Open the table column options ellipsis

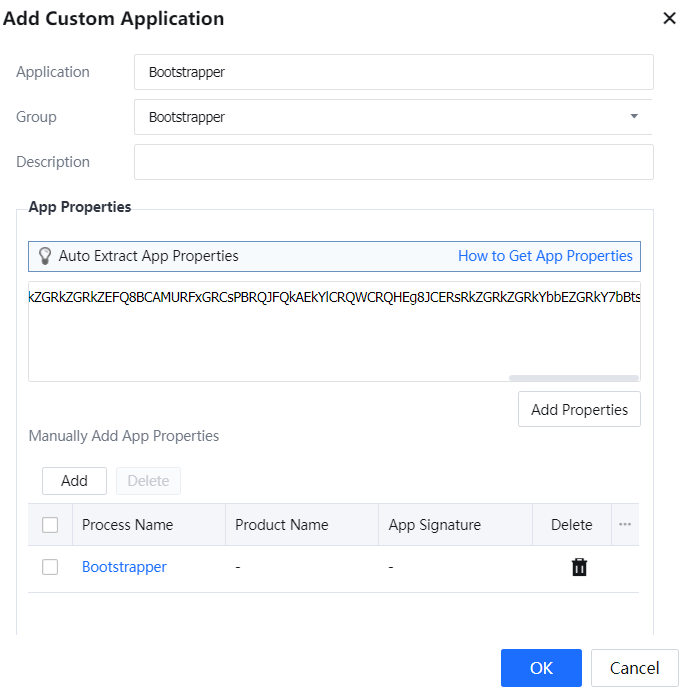click(625, 525)
